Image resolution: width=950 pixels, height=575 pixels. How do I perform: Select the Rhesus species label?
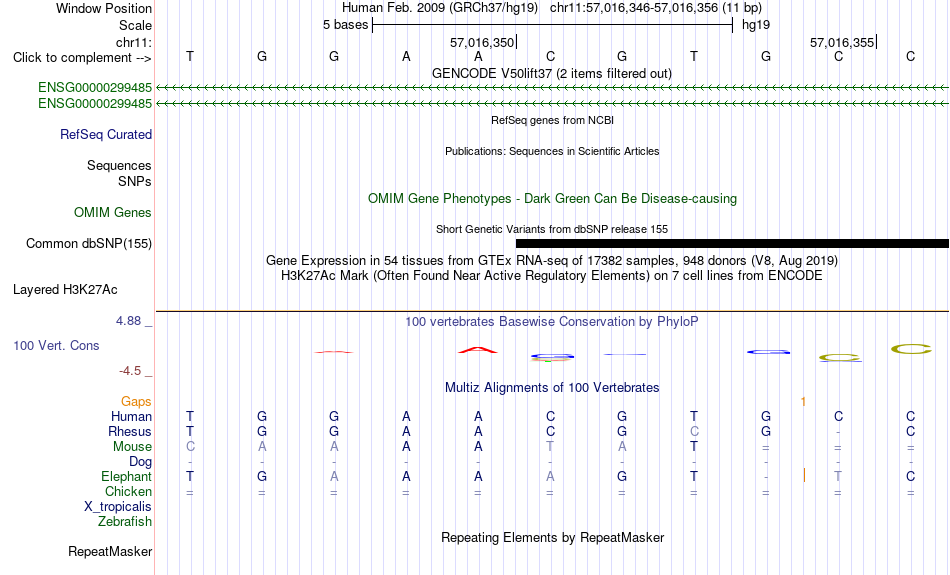pyautogui.click(x=130, y=431)
